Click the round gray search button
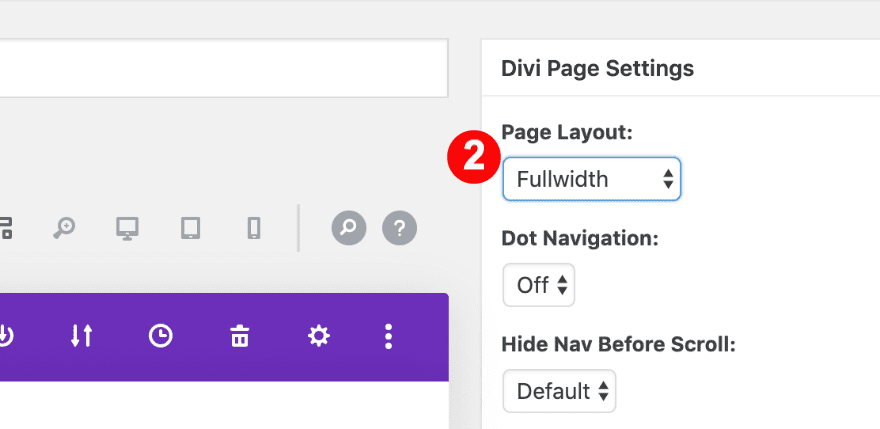The width and height of the screenshot is (880, 429). pyautogui.click(x=349, y=229)
